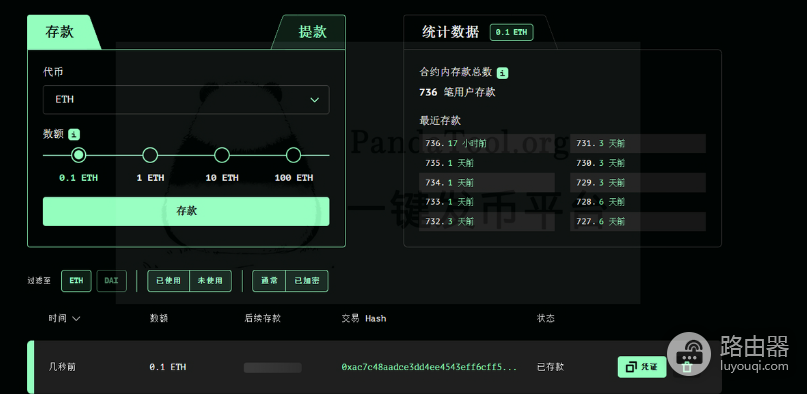Click the 交易 Hash column header
This screenshot has width=807, height=394.
click(x=364, y=318)
